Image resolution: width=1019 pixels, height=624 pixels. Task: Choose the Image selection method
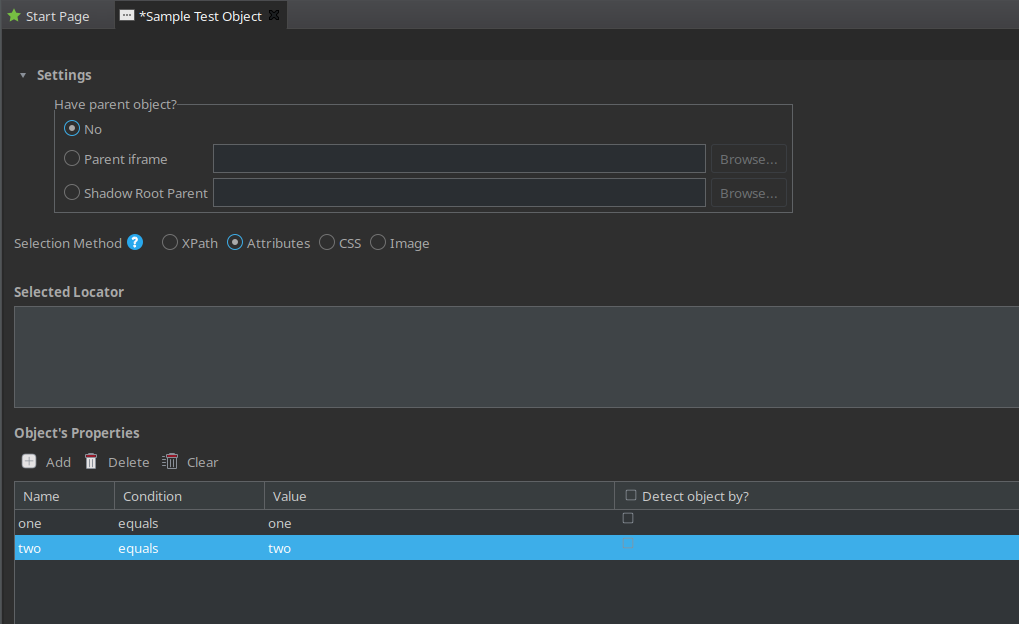378,242
